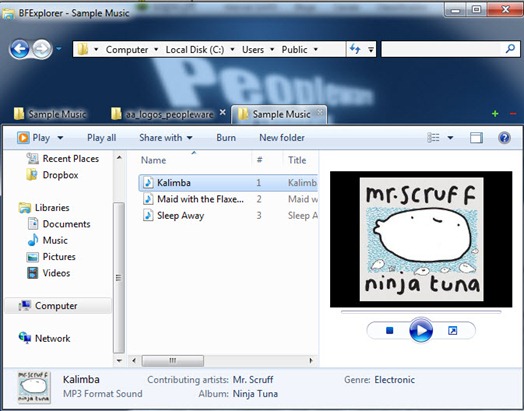Screen dimensions: 524x411
Task: Open the Videos library
Action: [49, 273]
